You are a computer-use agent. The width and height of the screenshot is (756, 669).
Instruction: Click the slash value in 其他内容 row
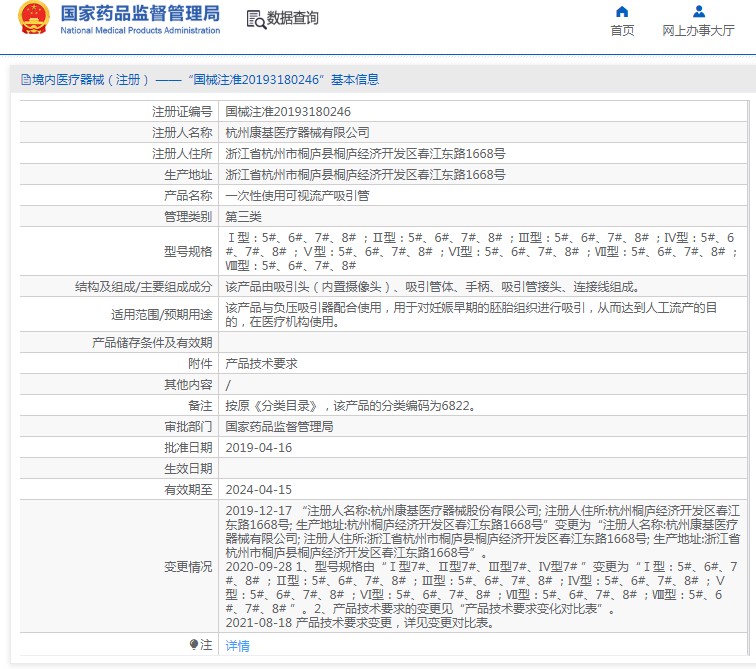(x=228, y=385)
